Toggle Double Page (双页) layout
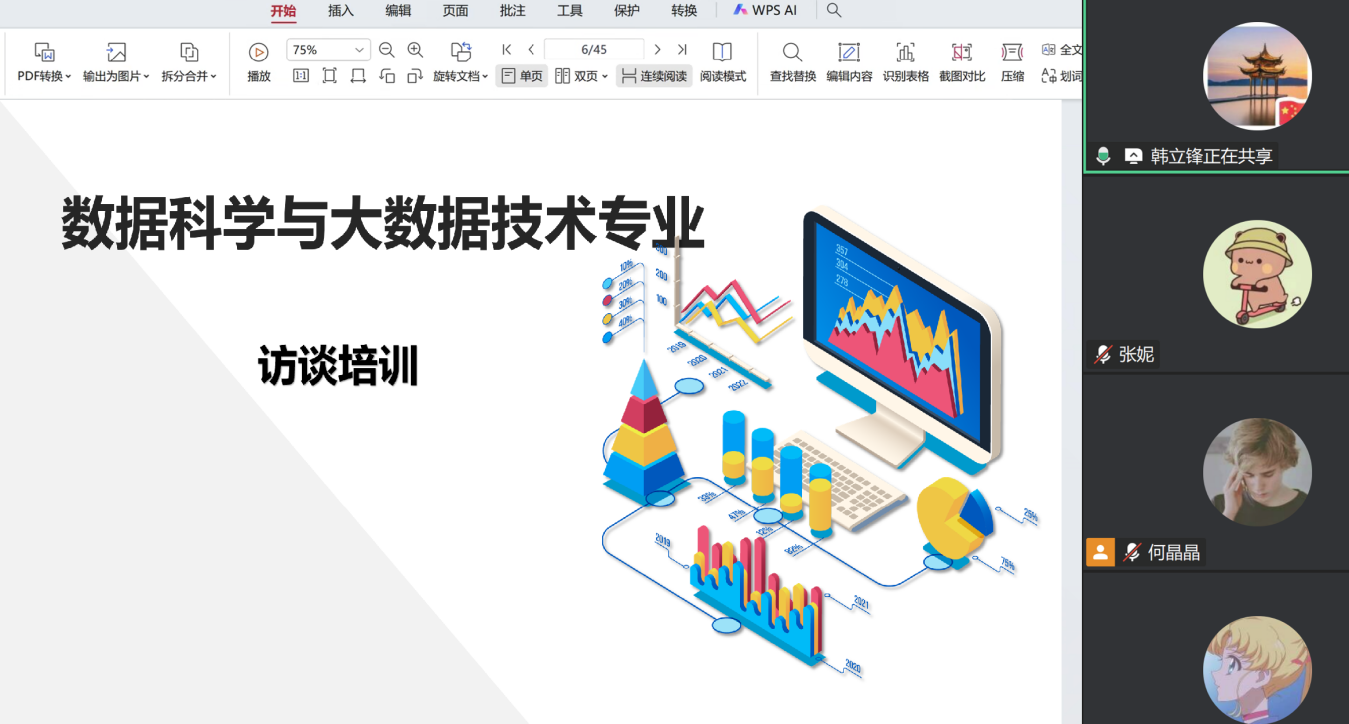Screen dimensions: 1349x724 pos(581,76)
